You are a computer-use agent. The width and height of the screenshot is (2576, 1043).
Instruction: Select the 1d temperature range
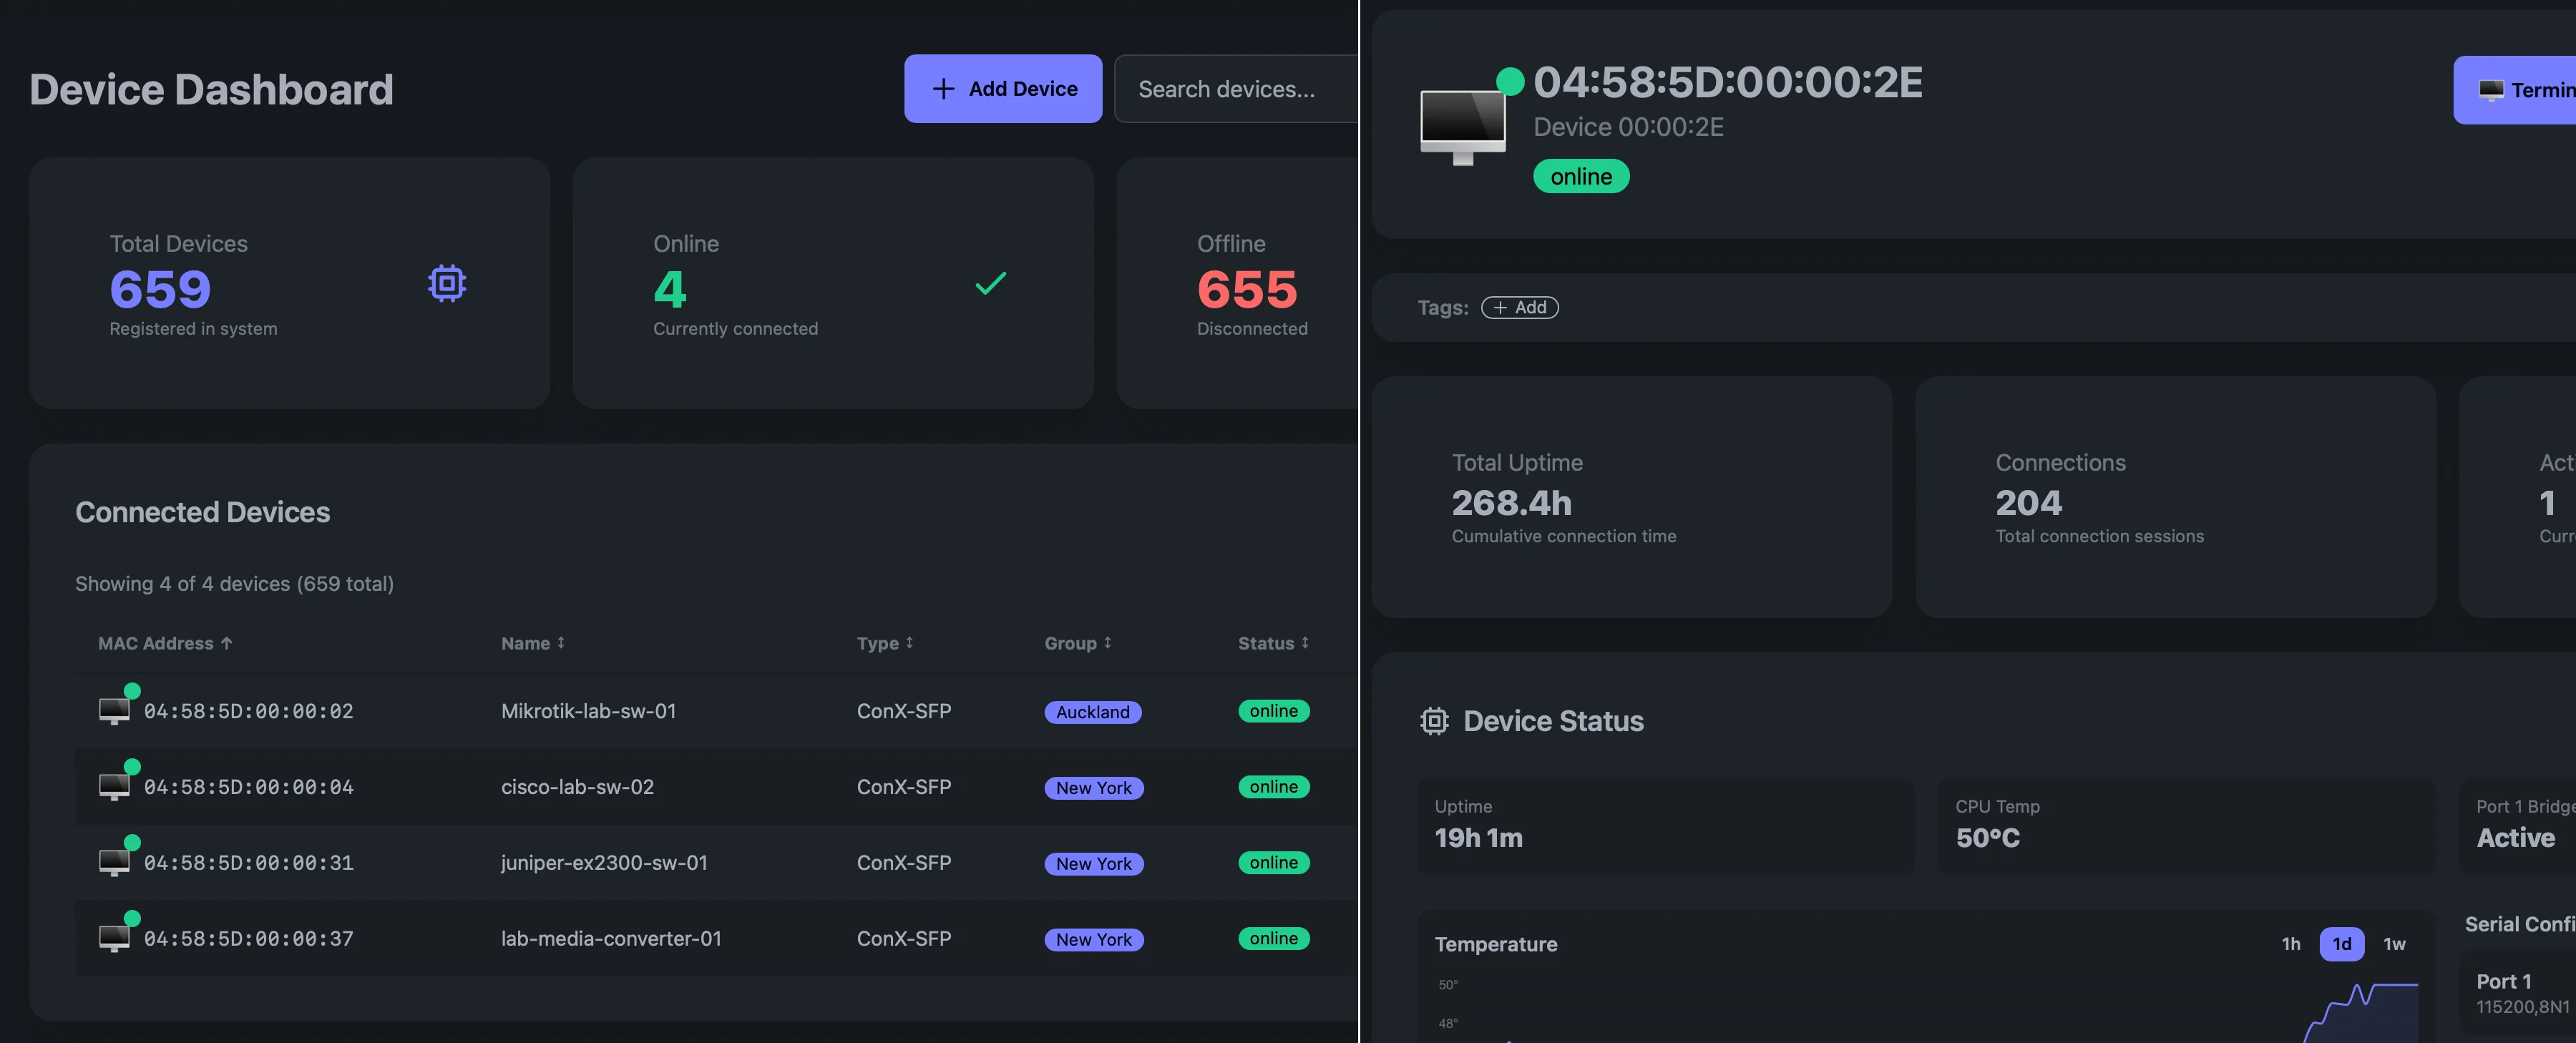(x=2342, y=944)
